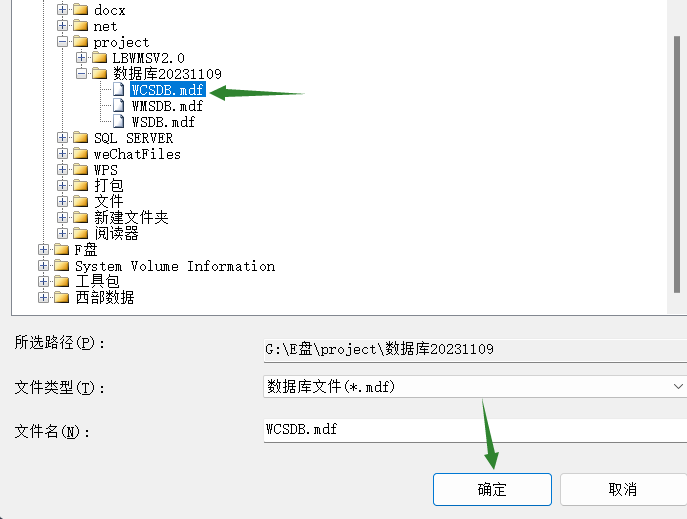687x519 pixels.
Task: Confirm with the 确定 button
Action: point(492,489)
